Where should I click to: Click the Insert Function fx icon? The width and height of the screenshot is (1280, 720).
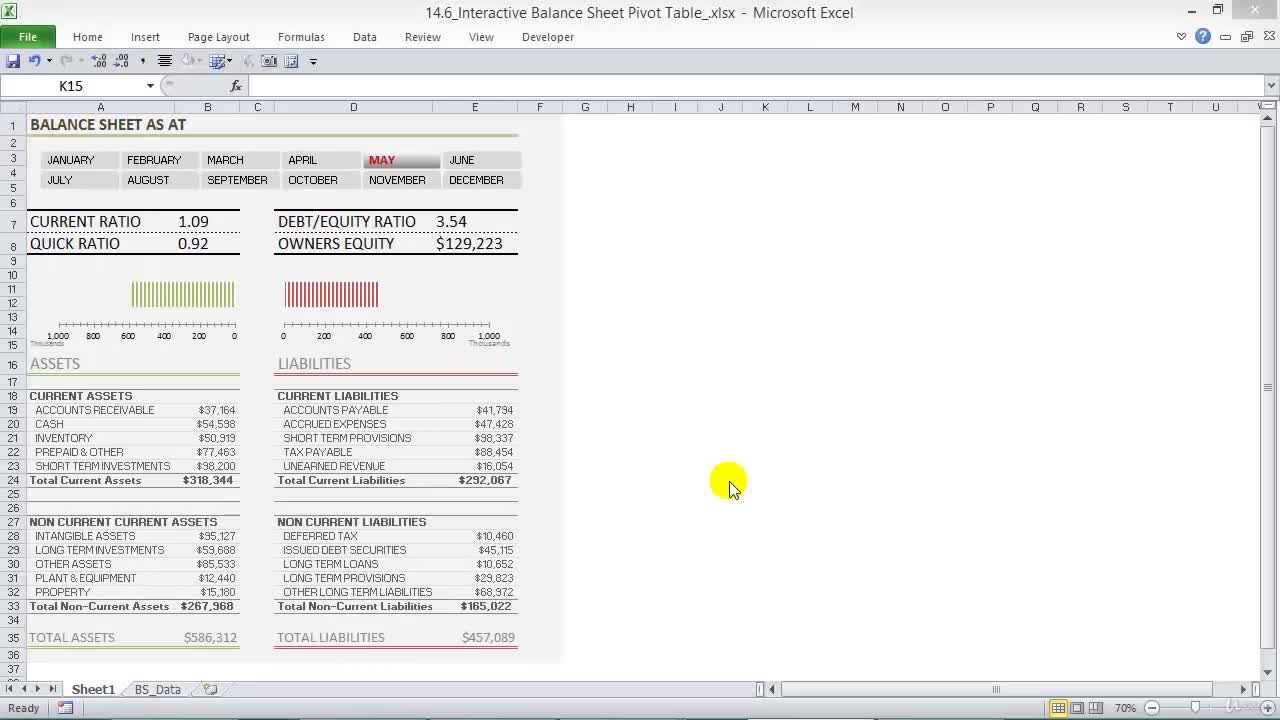[236, 86]
